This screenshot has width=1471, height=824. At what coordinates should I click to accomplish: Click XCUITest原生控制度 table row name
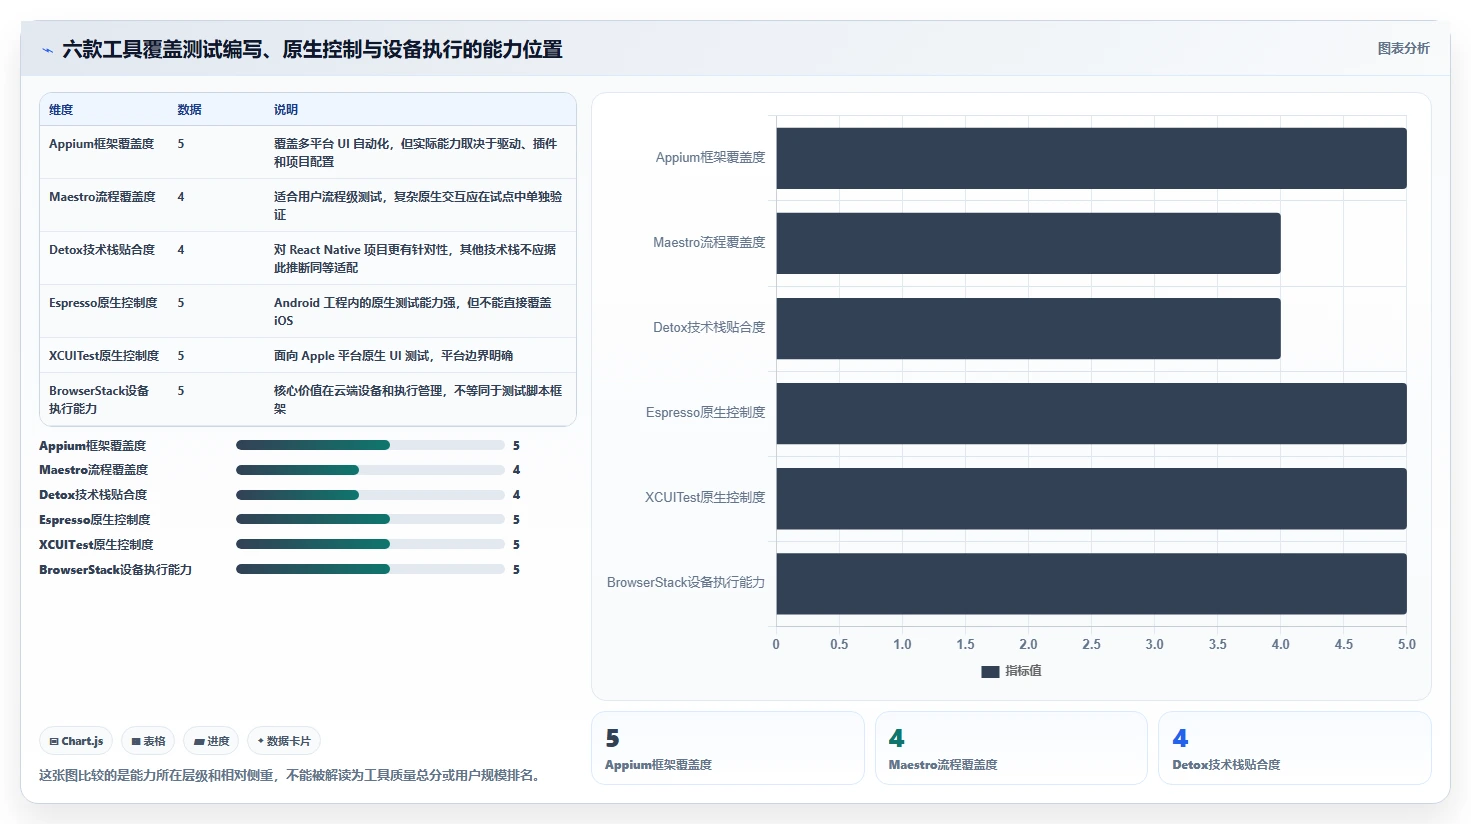[104, 356]
